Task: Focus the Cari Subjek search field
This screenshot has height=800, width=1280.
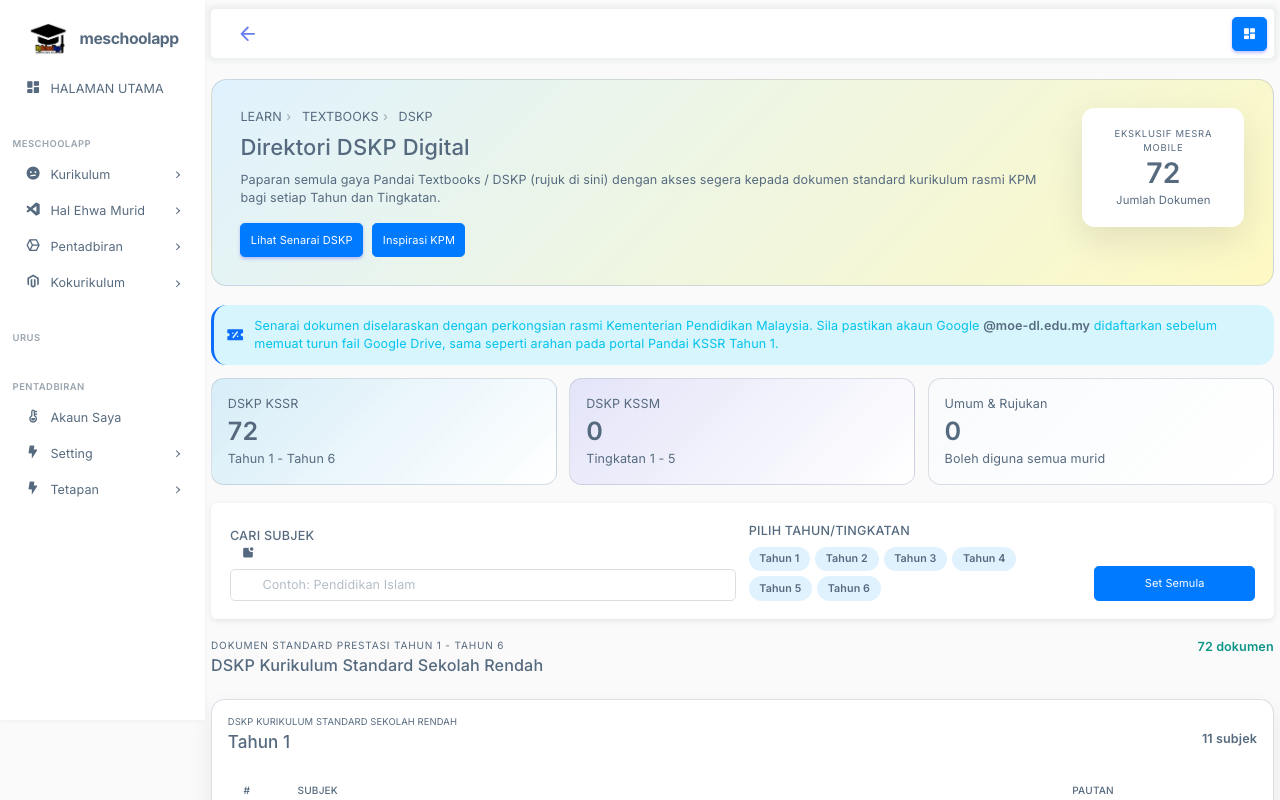Action: click(x=483, y=585)
